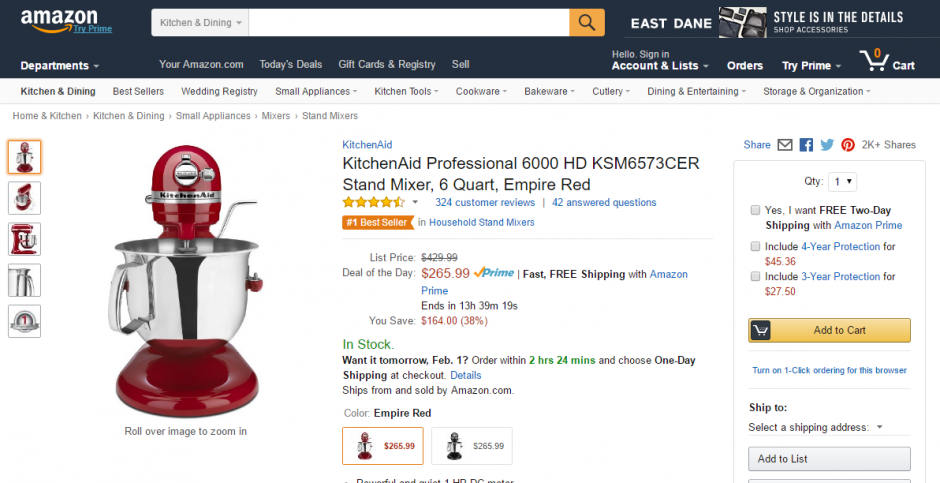
Task: Click the Add to Cart button
Action: tap(829, 330)
